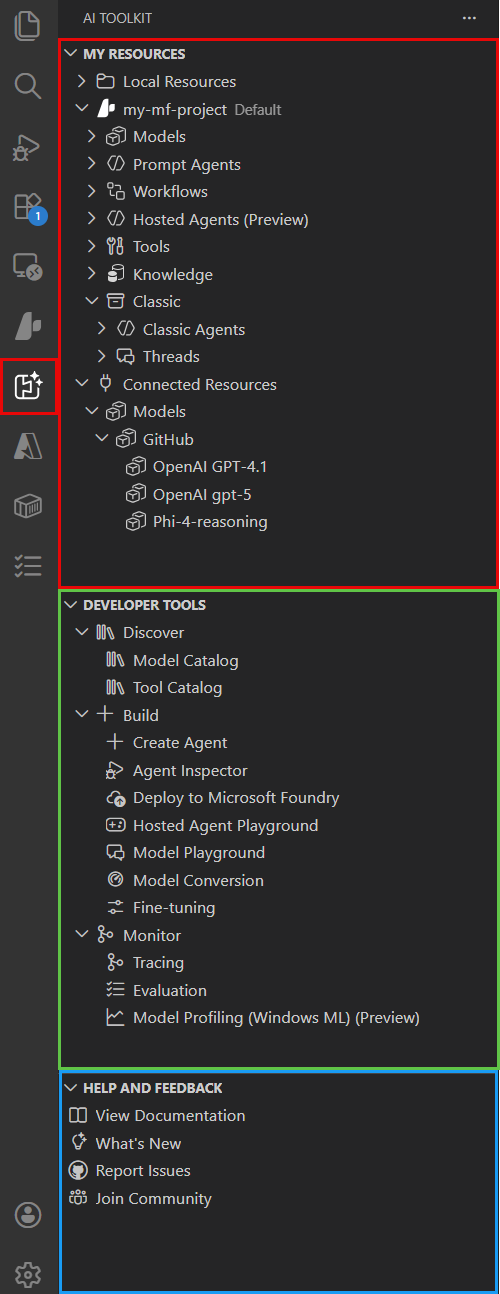Click the Model Catalog library icon
Viewport: 500px width, 1294px height.
pos(115,660)
